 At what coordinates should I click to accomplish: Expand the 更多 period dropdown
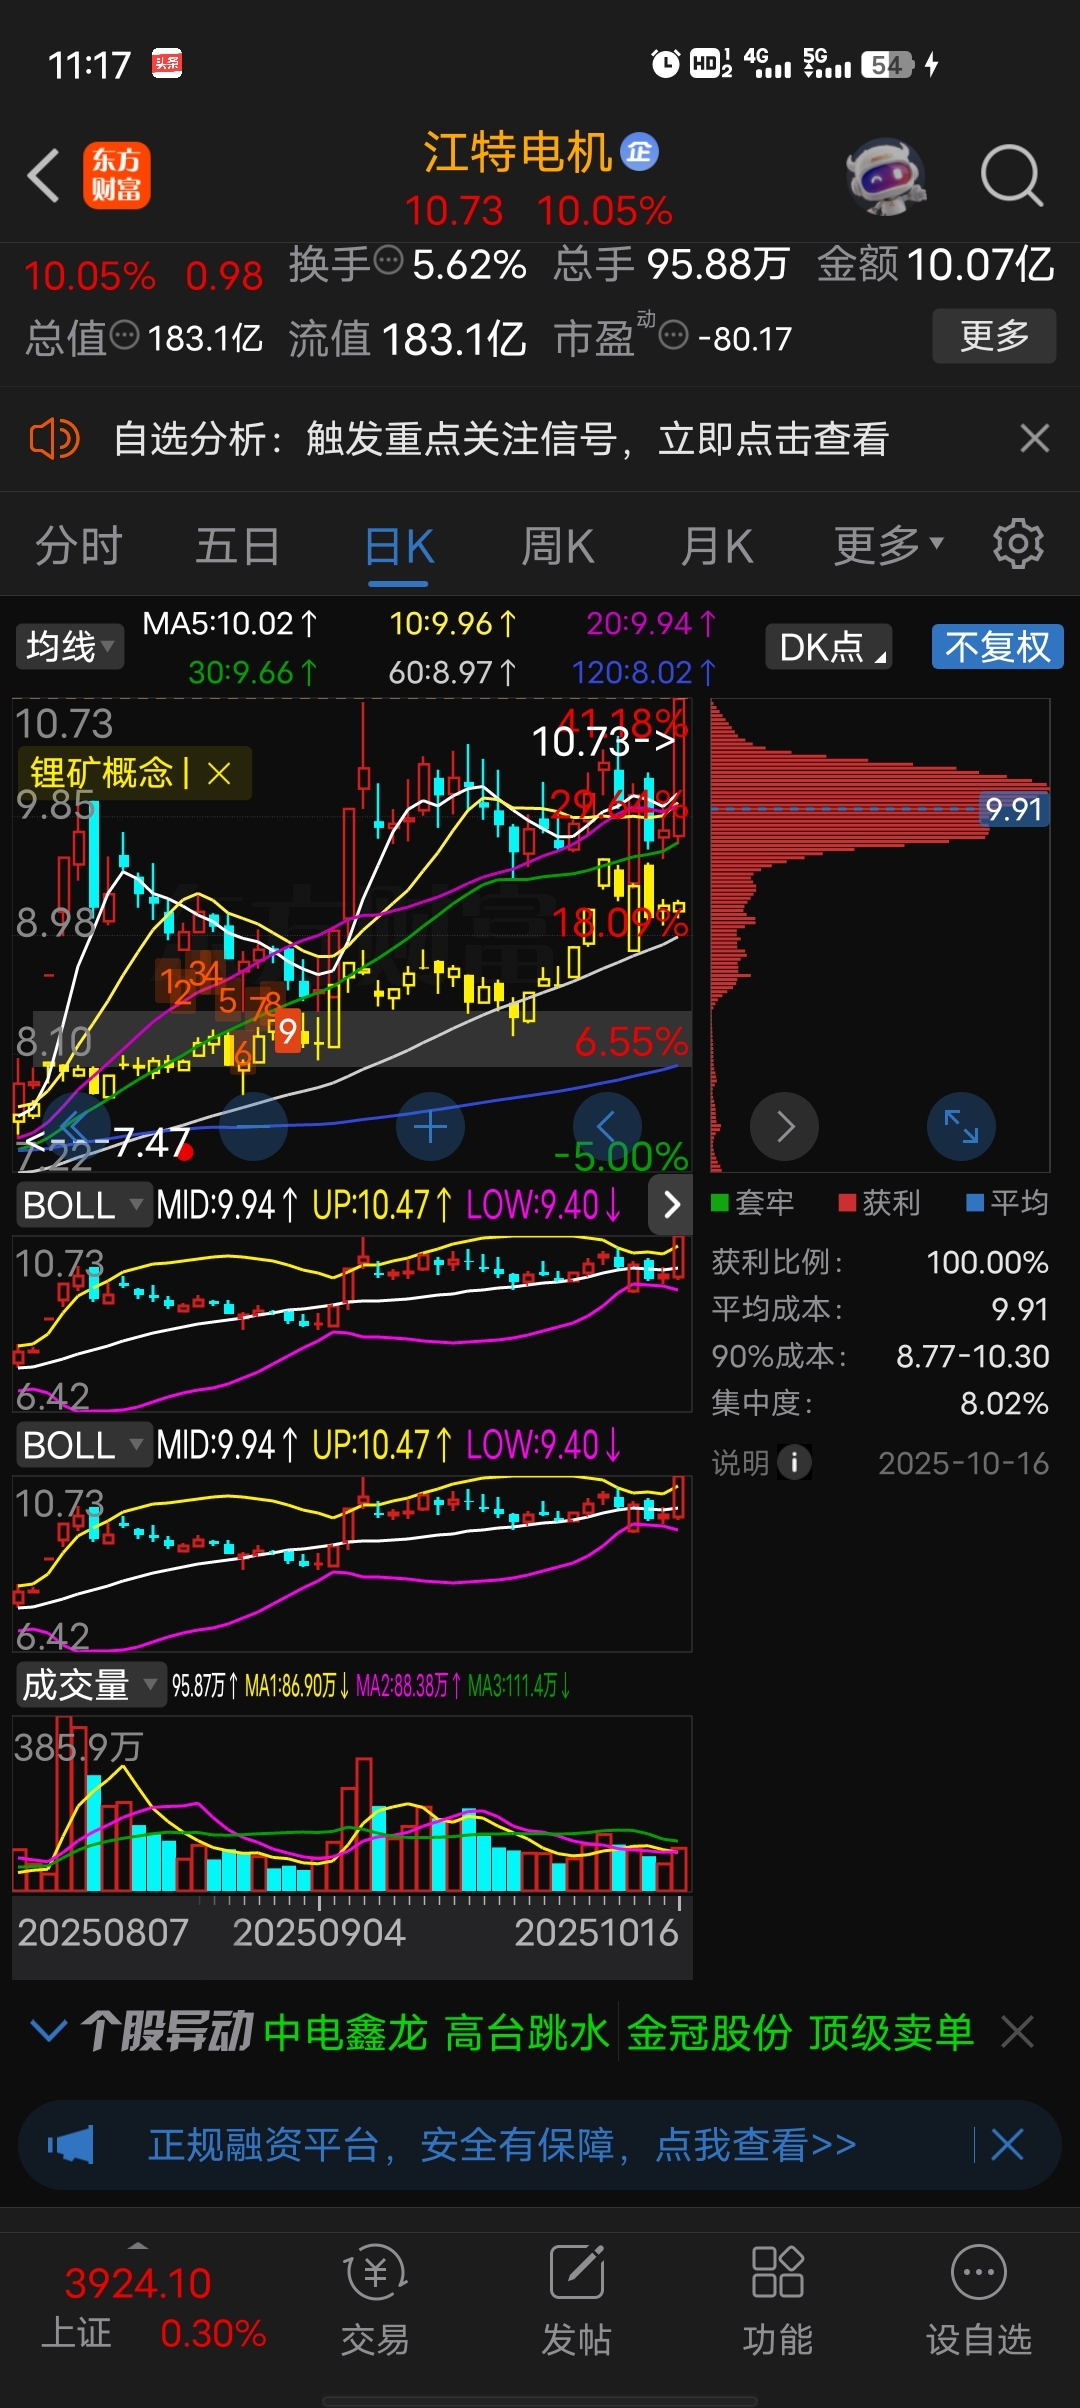pos(888,546)
